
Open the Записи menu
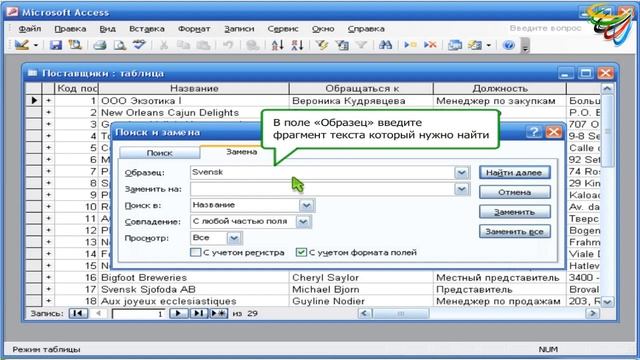click(x=239, y=29)
